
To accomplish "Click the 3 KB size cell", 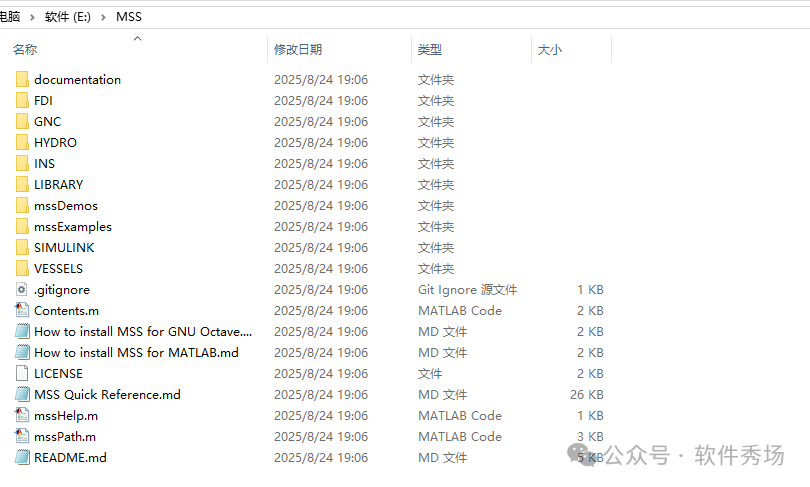I will (590, 436).
